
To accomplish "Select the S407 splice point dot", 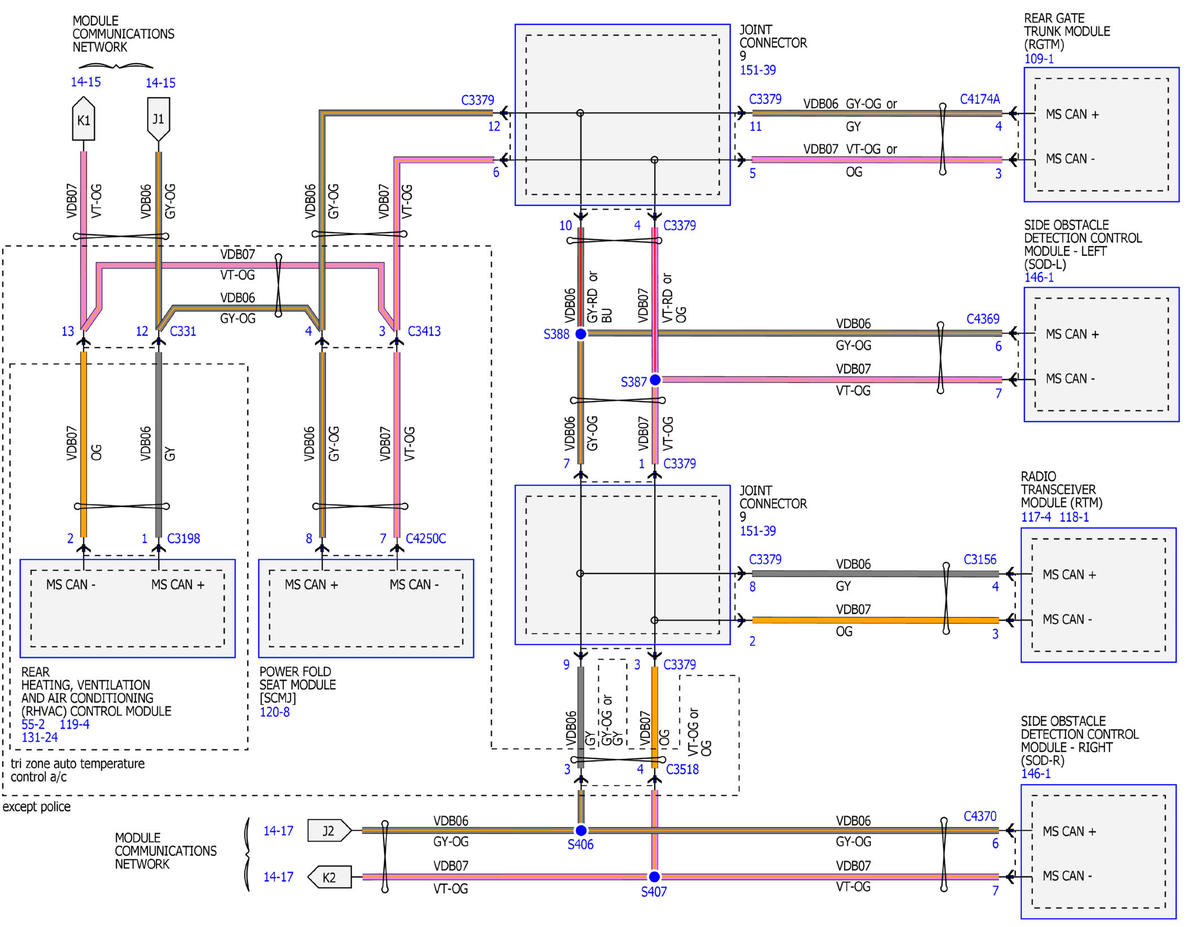I will click(x=655, y=877).
